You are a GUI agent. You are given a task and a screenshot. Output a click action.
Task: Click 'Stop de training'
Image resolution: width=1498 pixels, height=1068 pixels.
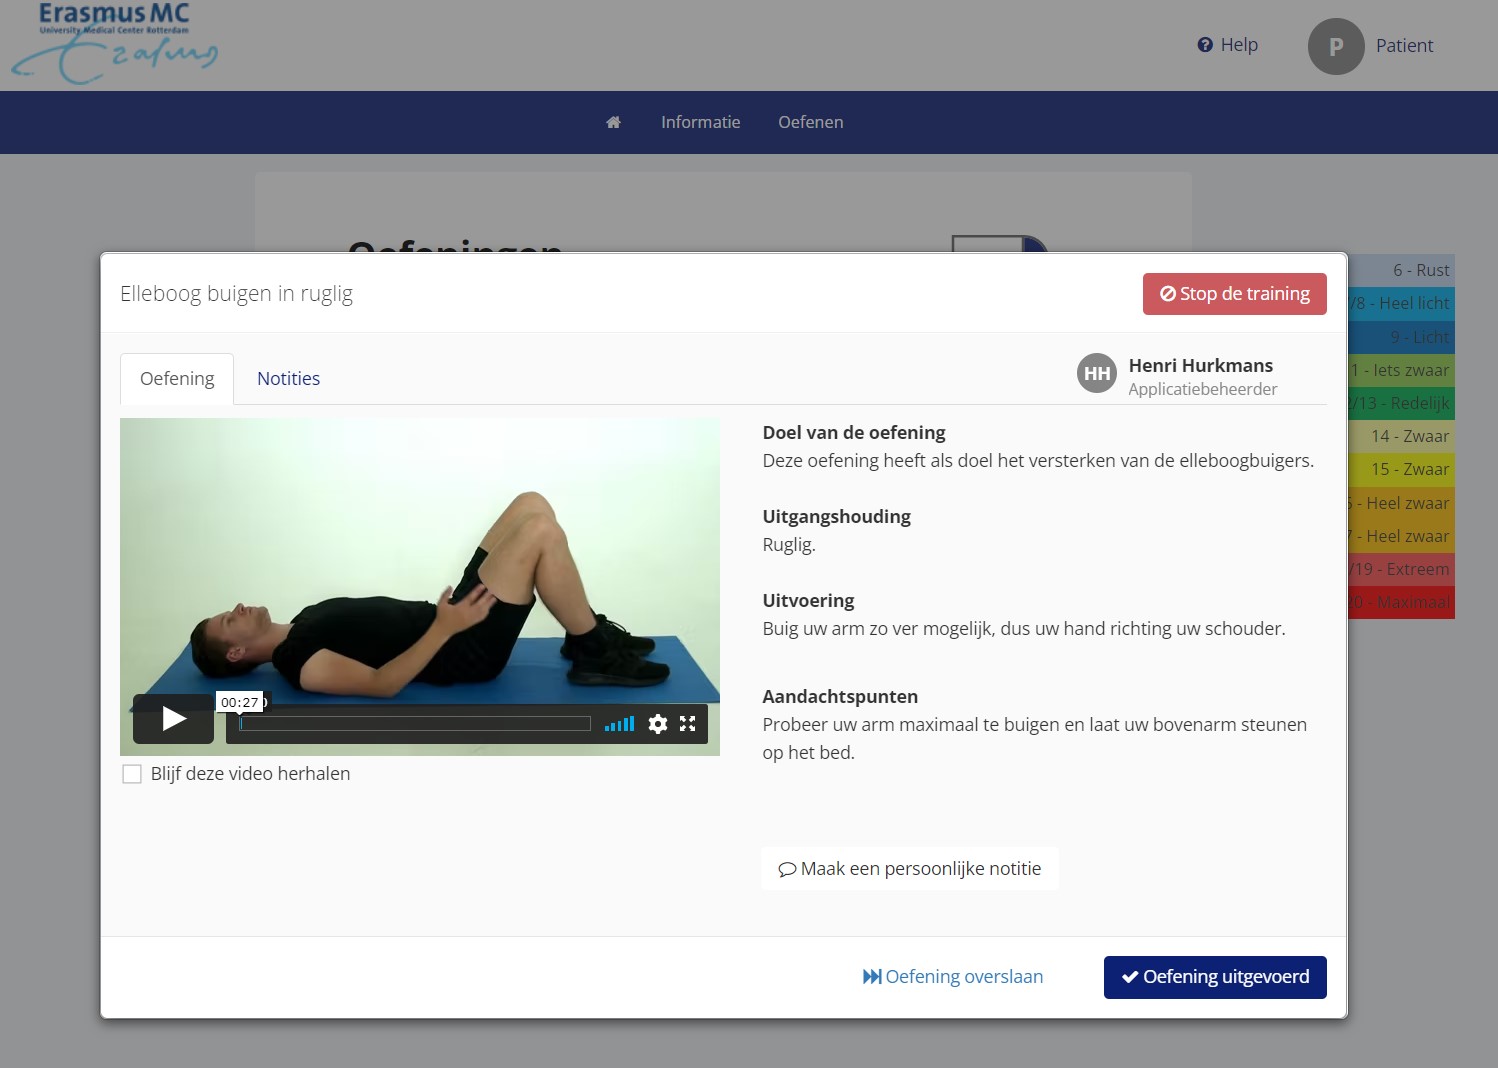click(x=1235, y=293)
